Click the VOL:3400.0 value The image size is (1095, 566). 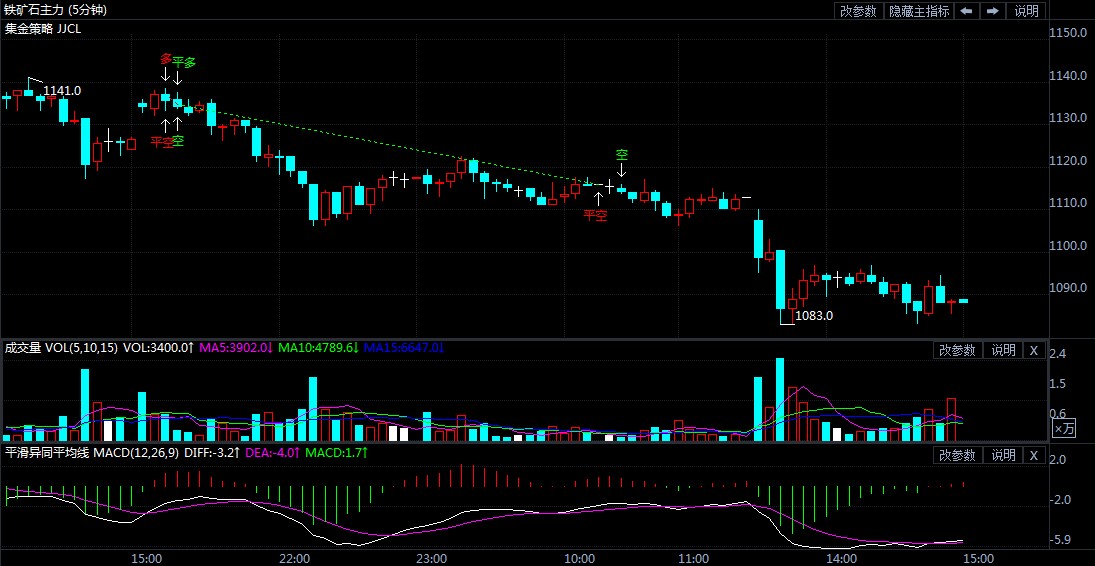pyautogui.click(x=159, y=347)
